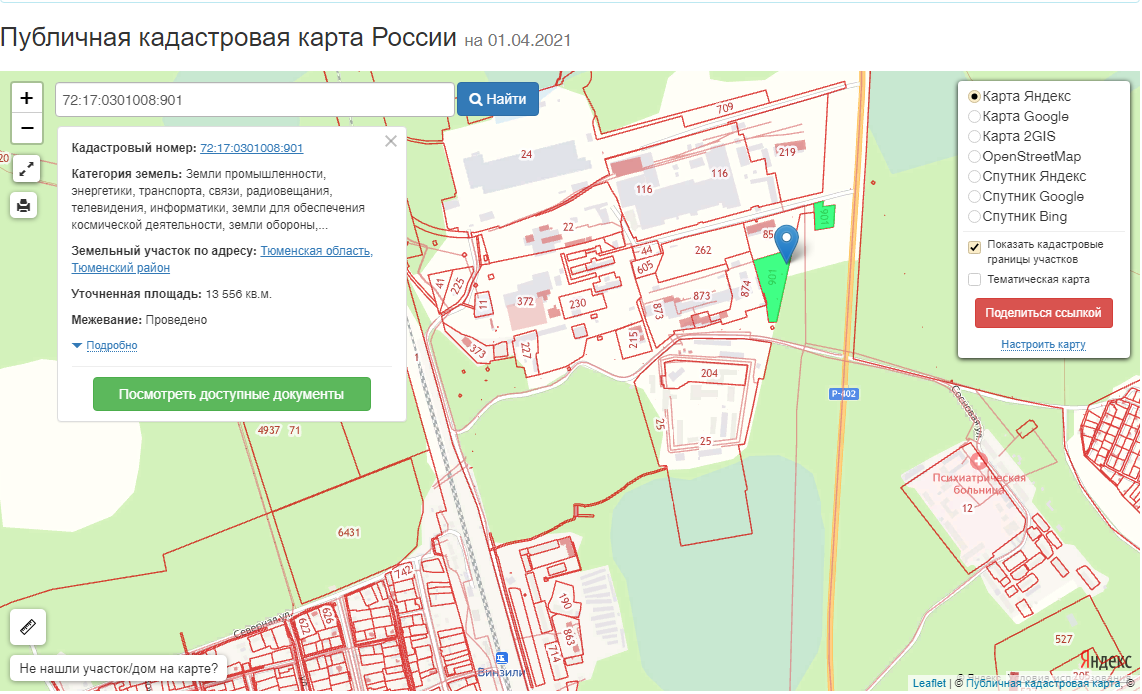Click the Найти search button
Image resolution: width=1142 pixels, height=694 pixels.
pos(498,99)
